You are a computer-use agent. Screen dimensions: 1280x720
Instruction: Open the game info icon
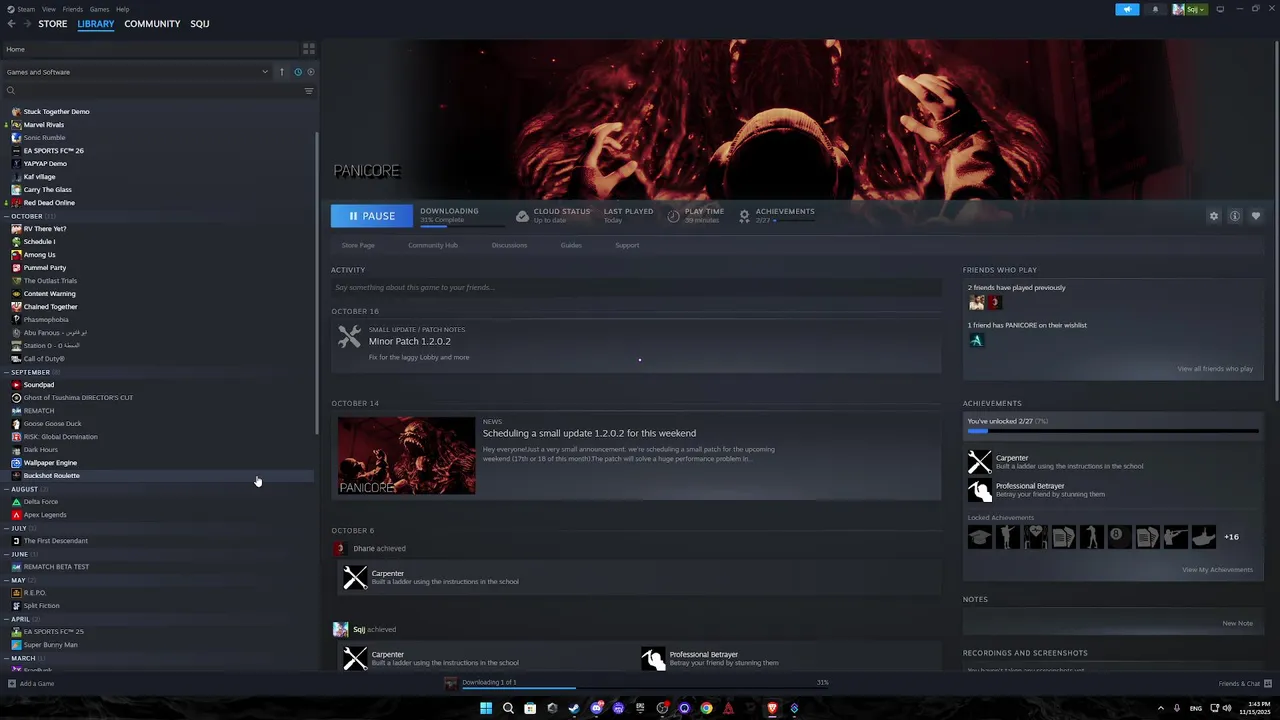pyautogui.click(x=1235, y=216)
